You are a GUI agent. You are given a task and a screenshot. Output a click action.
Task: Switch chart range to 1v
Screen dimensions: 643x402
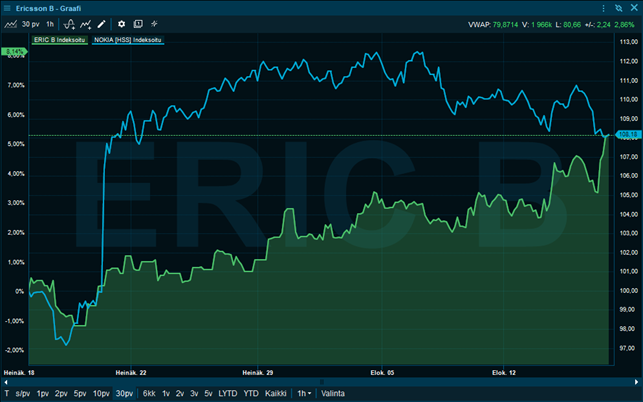pos(166,393)
